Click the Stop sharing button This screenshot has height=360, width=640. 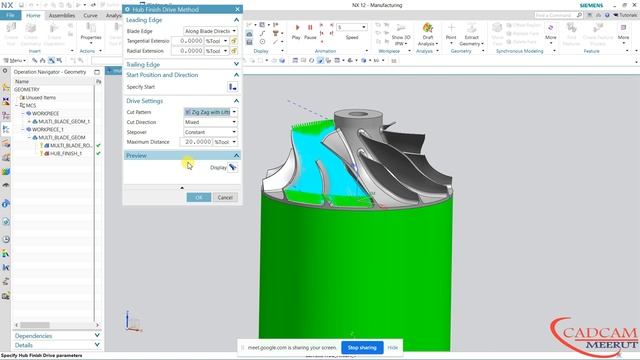(362, 348)
